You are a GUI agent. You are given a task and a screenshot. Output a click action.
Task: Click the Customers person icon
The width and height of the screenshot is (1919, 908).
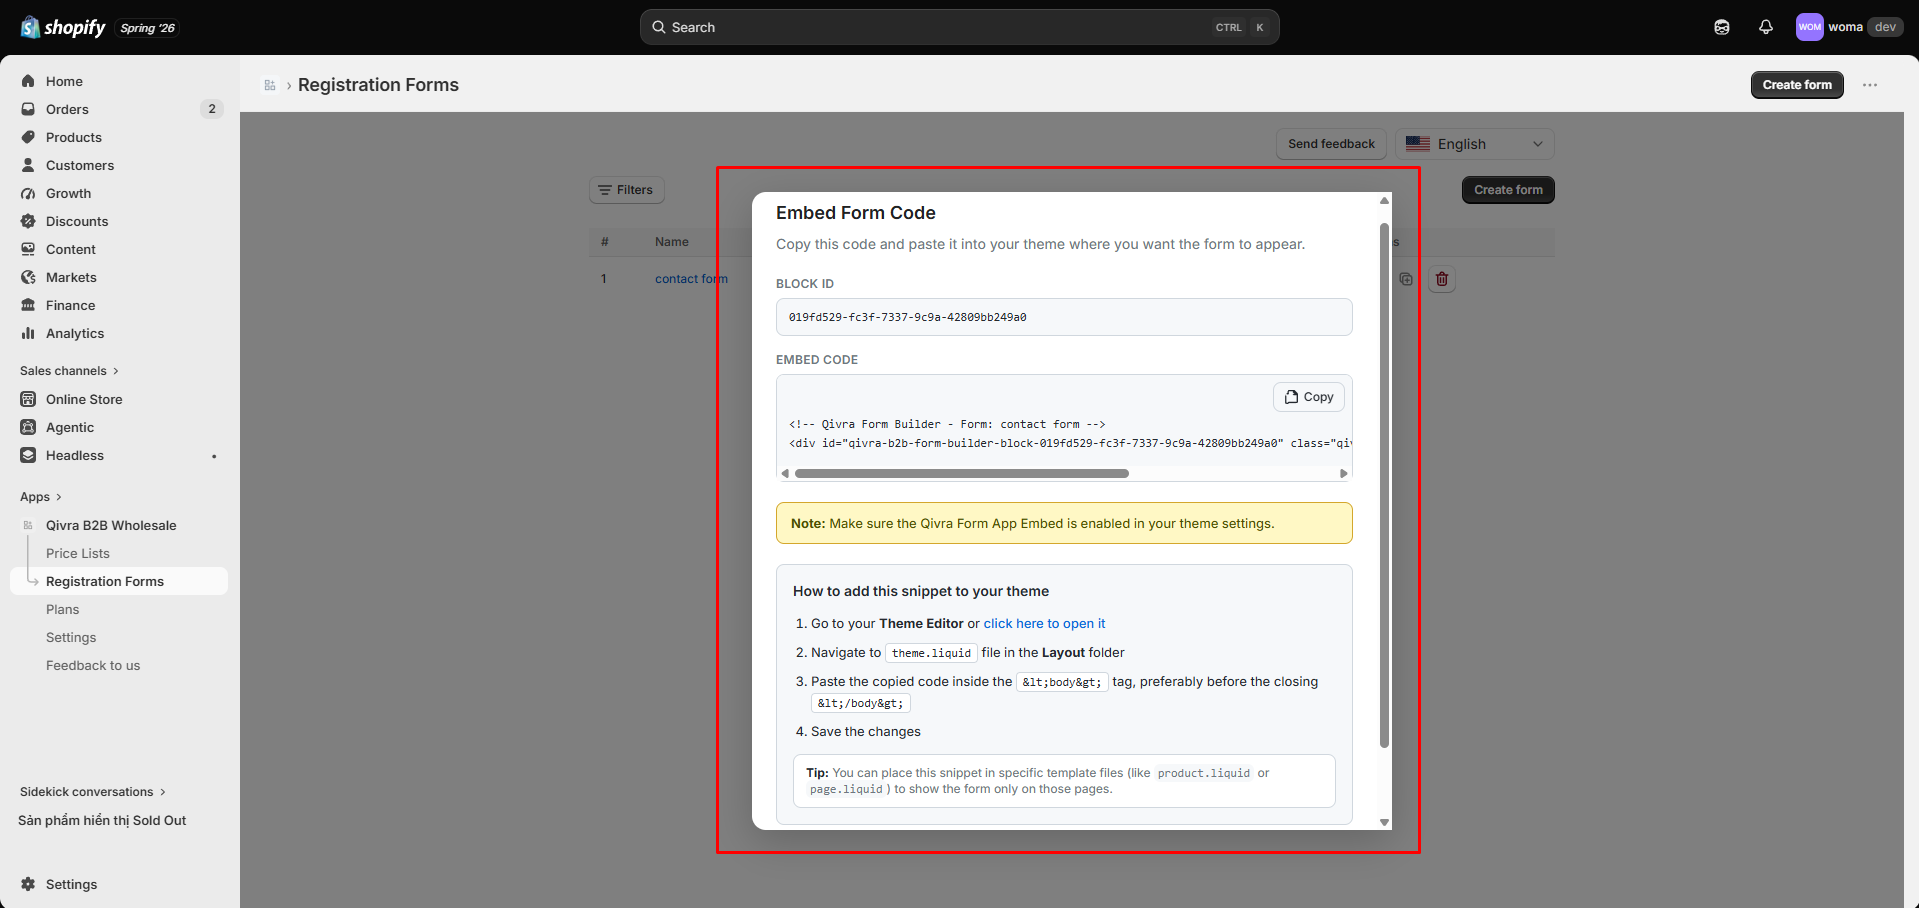click(x=28, y=165)
